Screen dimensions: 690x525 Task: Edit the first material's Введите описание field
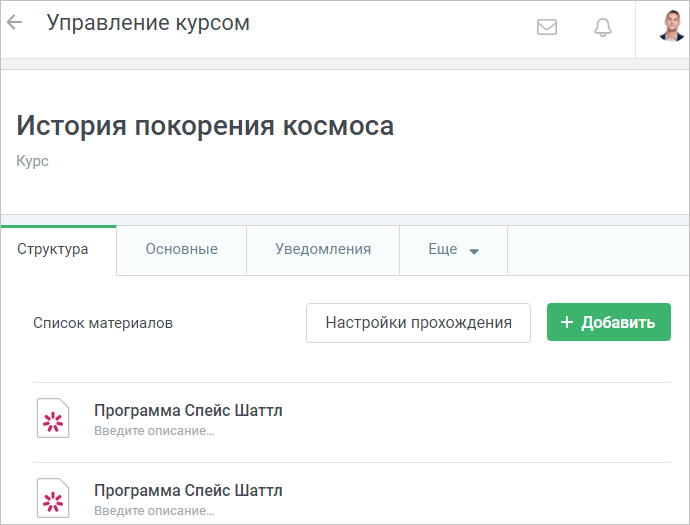tap(154, 431)
